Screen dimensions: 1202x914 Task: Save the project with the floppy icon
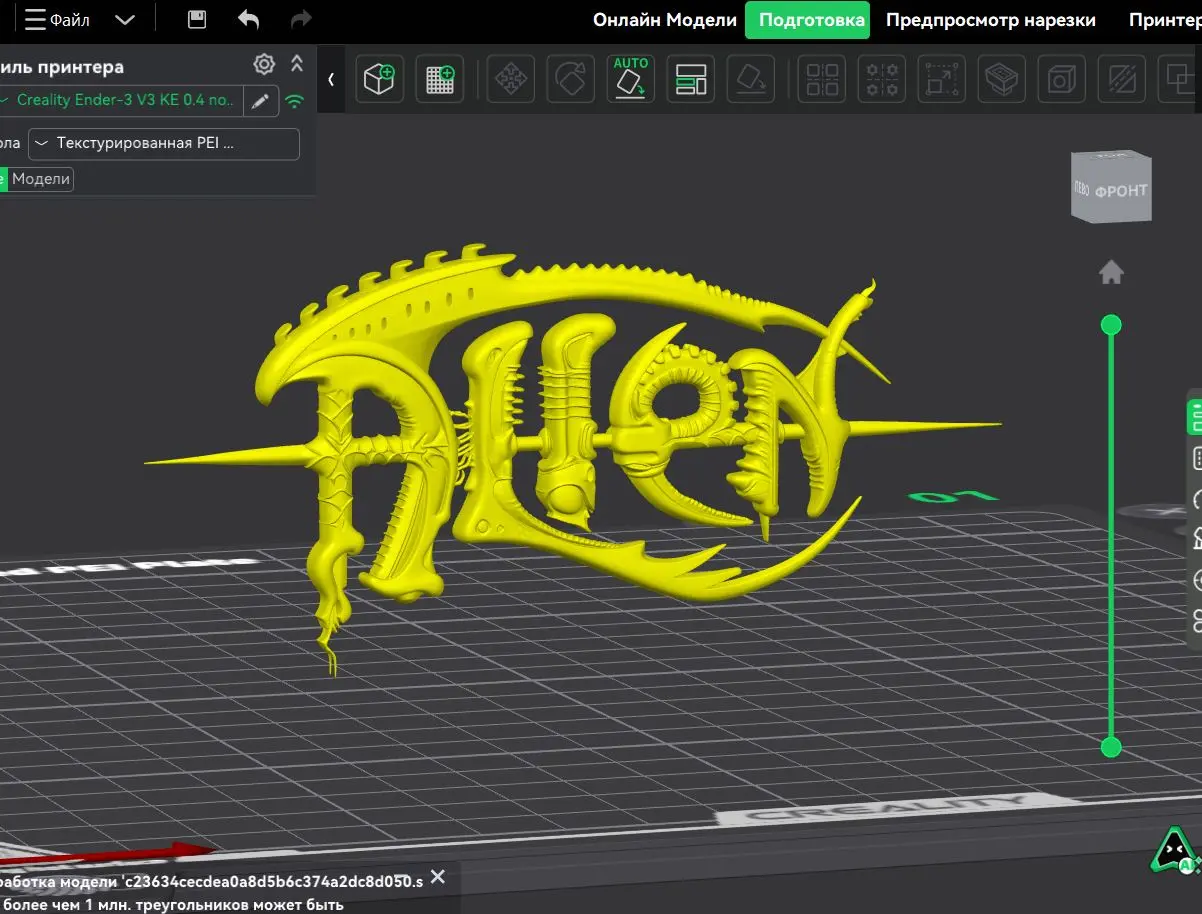(197, 20)
